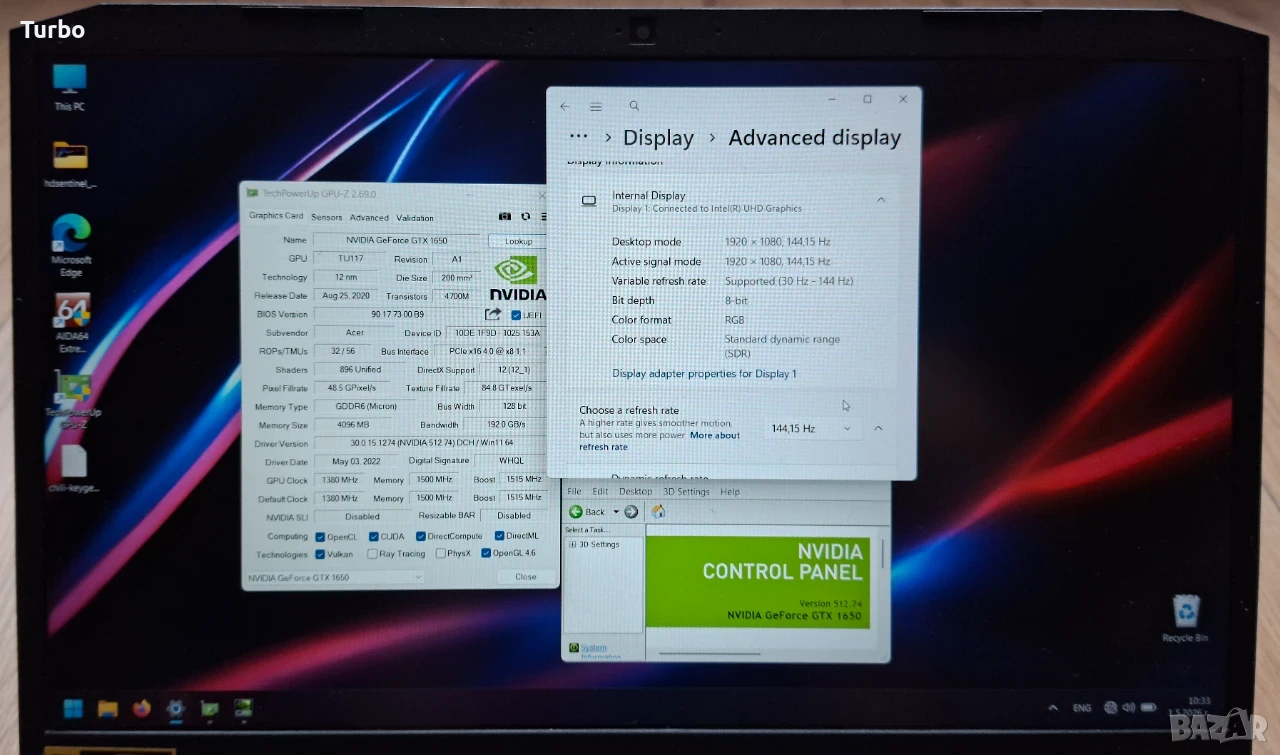
Task: Open the 3D Settings menu
Action: tap(687, 492)
